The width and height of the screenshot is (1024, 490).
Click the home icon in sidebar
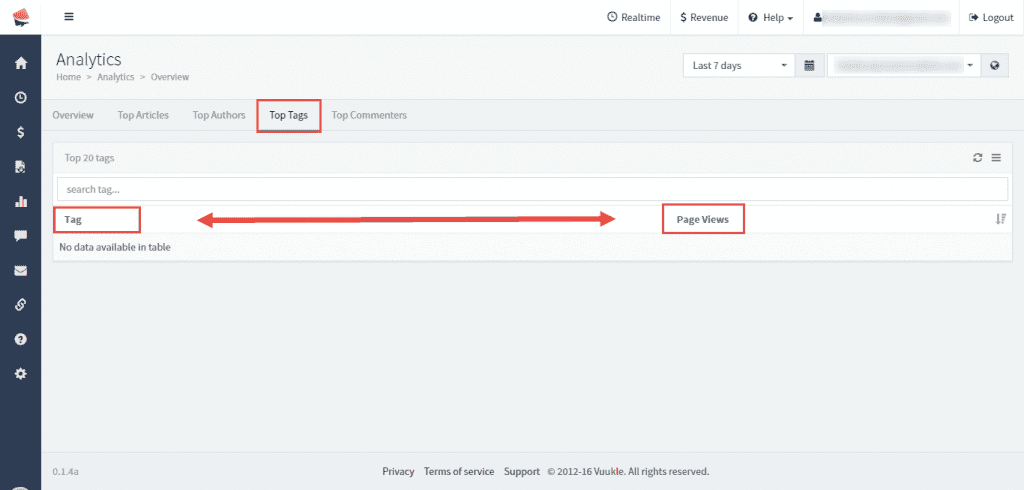pyautogui.click(x=20, y=63)
